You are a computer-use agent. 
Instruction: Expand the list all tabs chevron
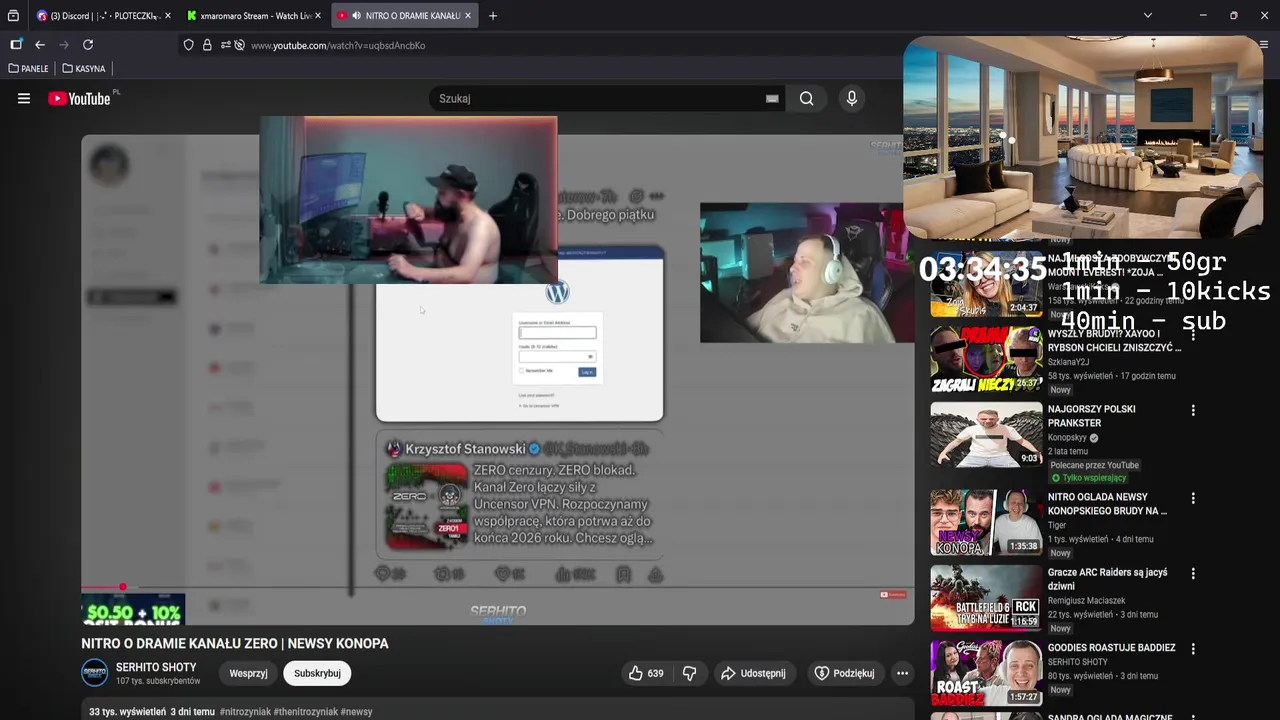[x=1147, y=16]
